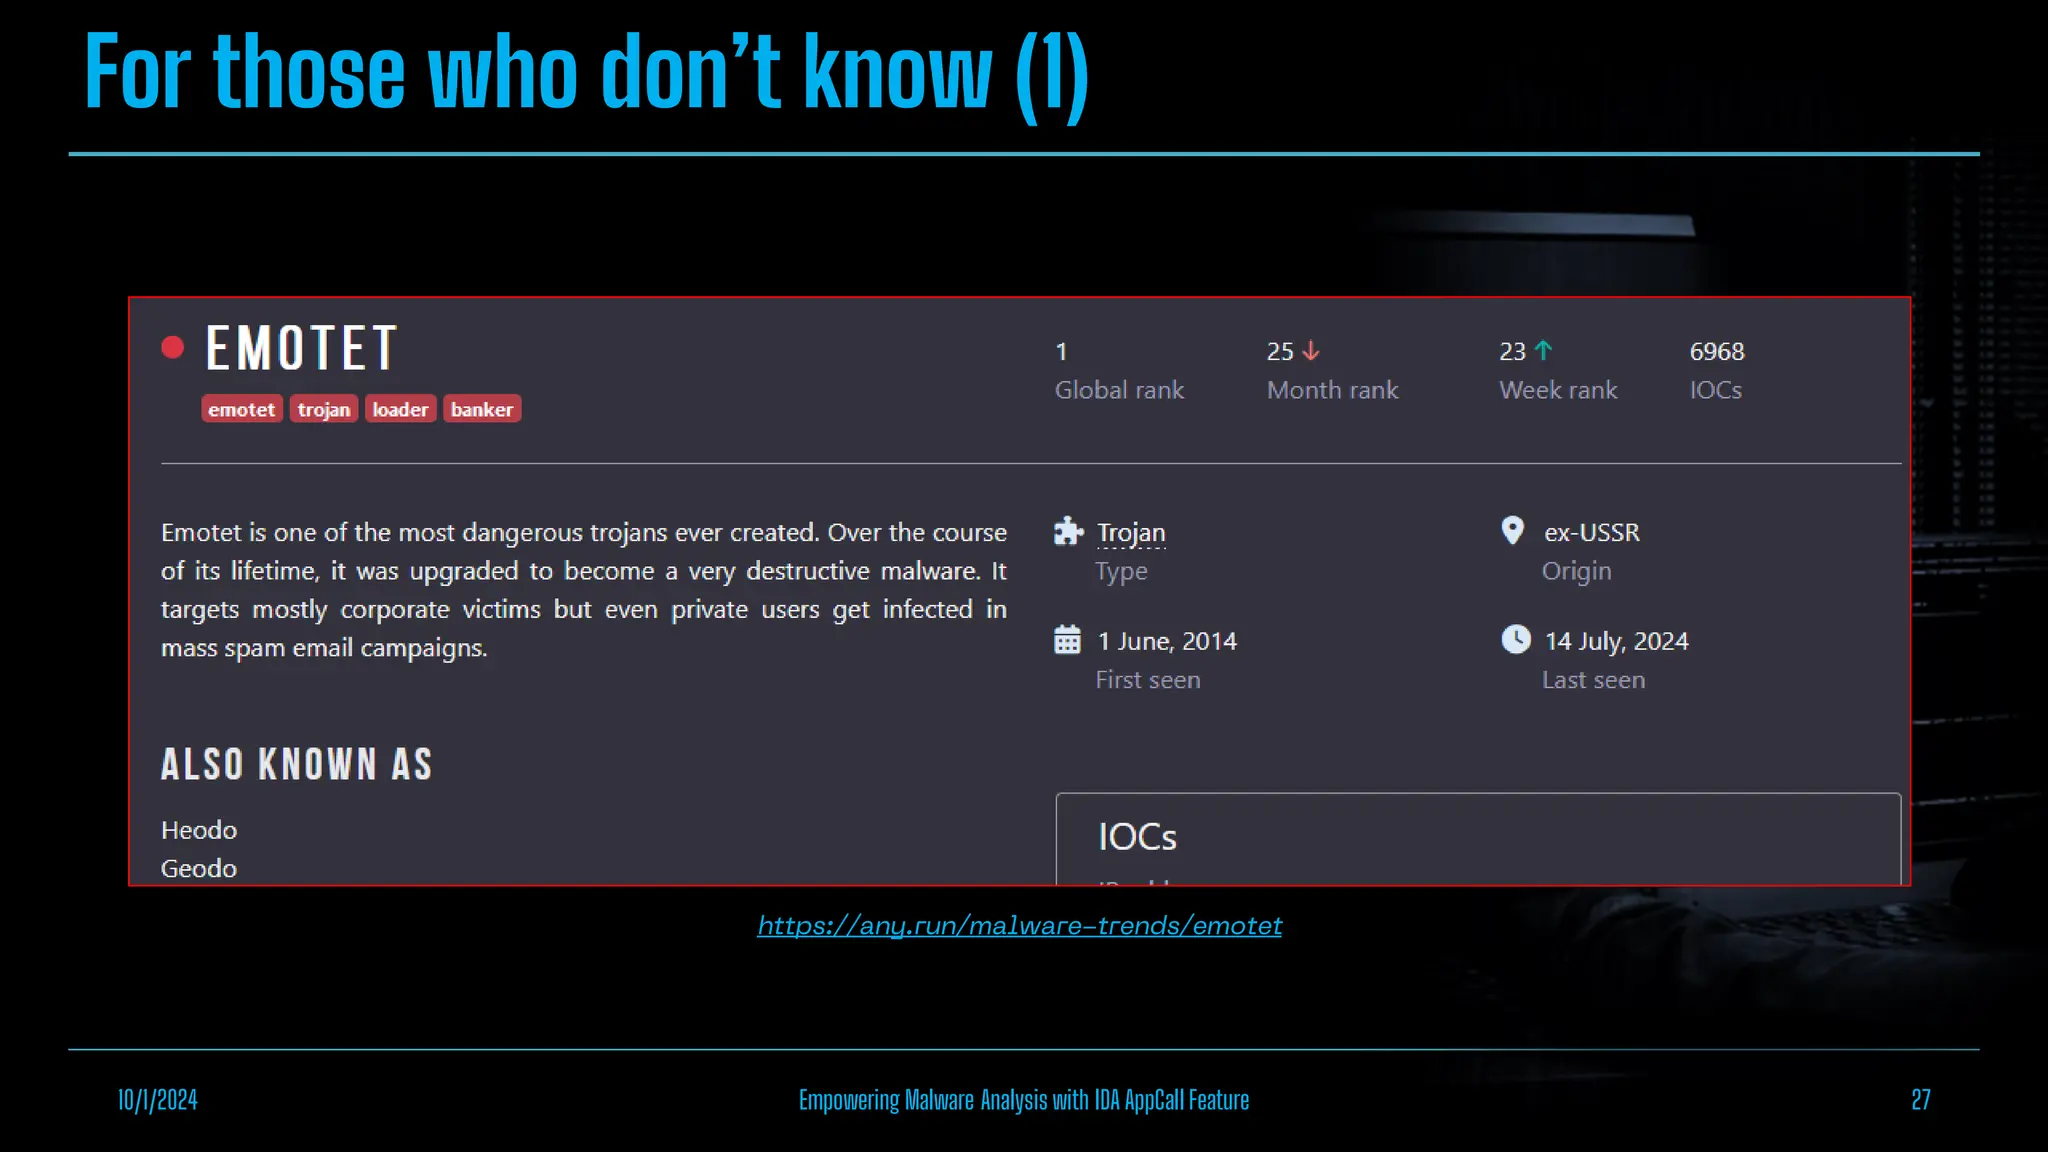Open the any.run malware-trends emotet link
Image resolution: width=2048 pixels, height=1152 pixels.
coord(1019,925)
